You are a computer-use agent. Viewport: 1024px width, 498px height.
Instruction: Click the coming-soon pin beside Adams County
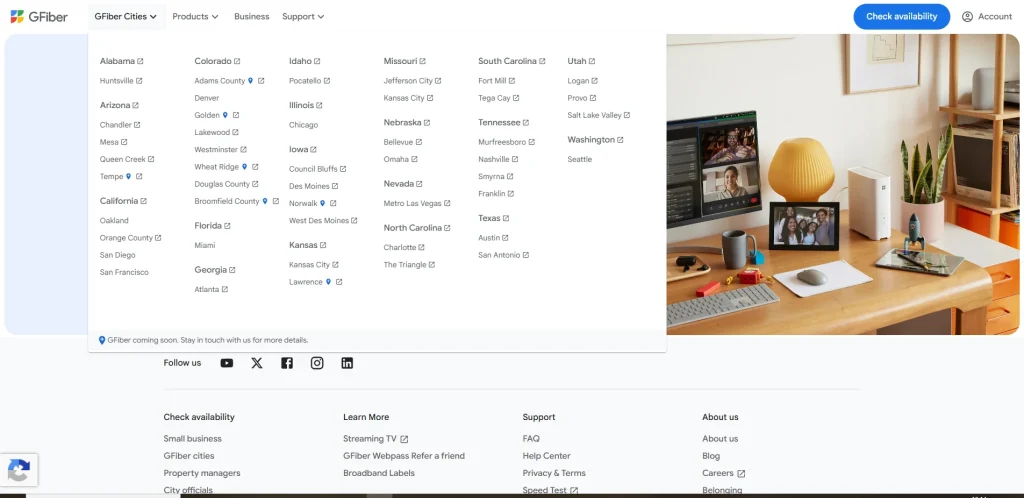(250, 81)
